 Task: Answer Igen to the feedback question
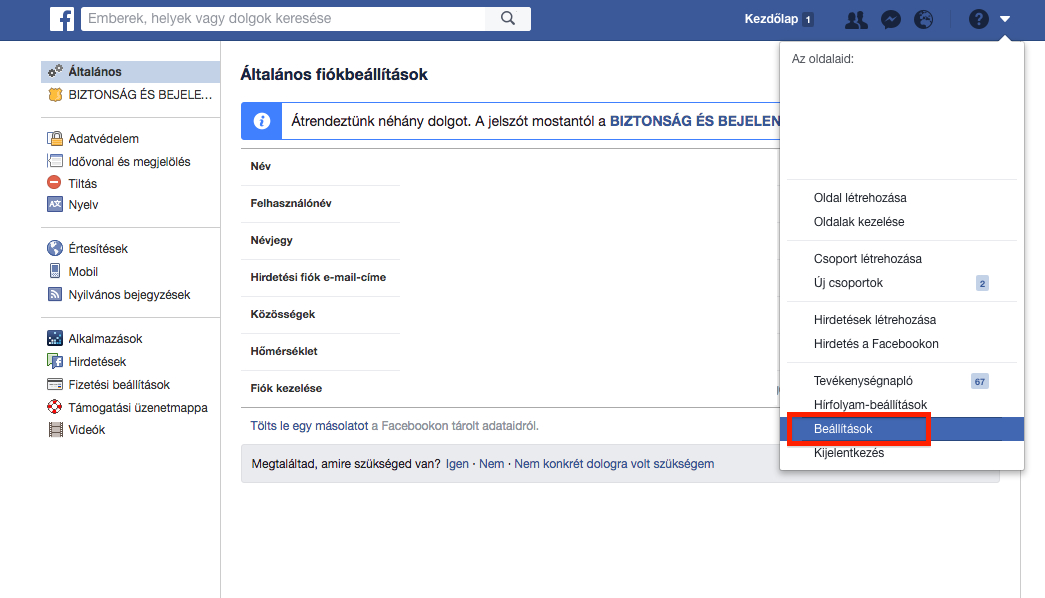tap(457, 464)
